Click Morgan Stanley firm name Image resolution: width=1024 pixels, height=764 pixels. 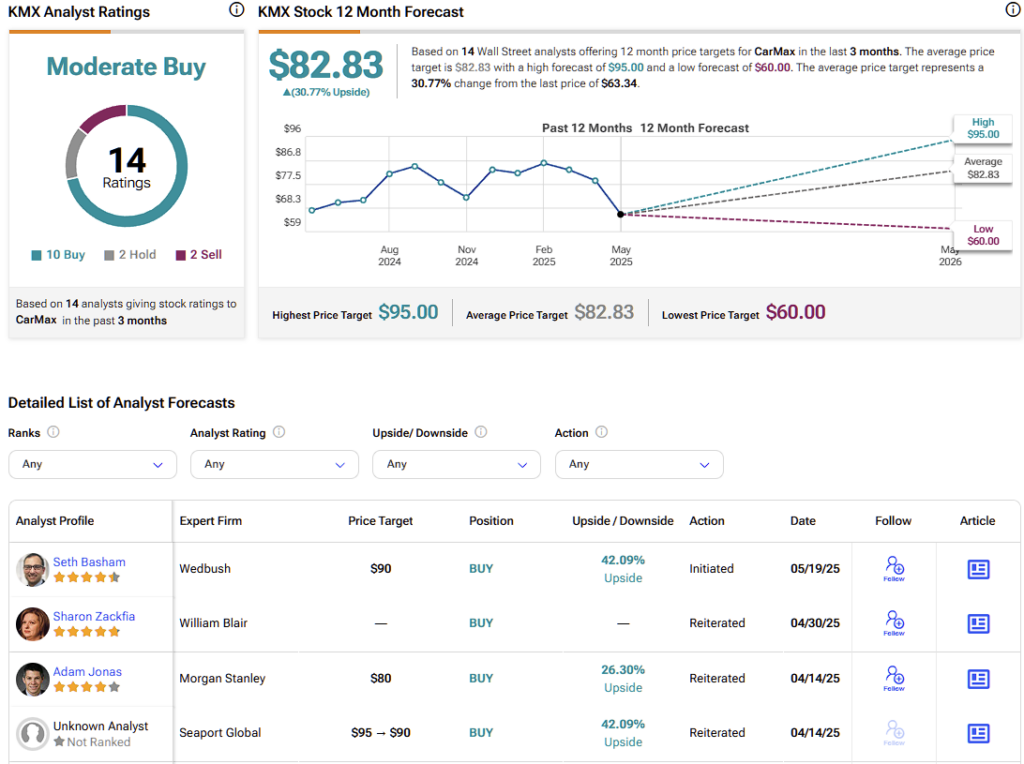[x=222, y=678]
